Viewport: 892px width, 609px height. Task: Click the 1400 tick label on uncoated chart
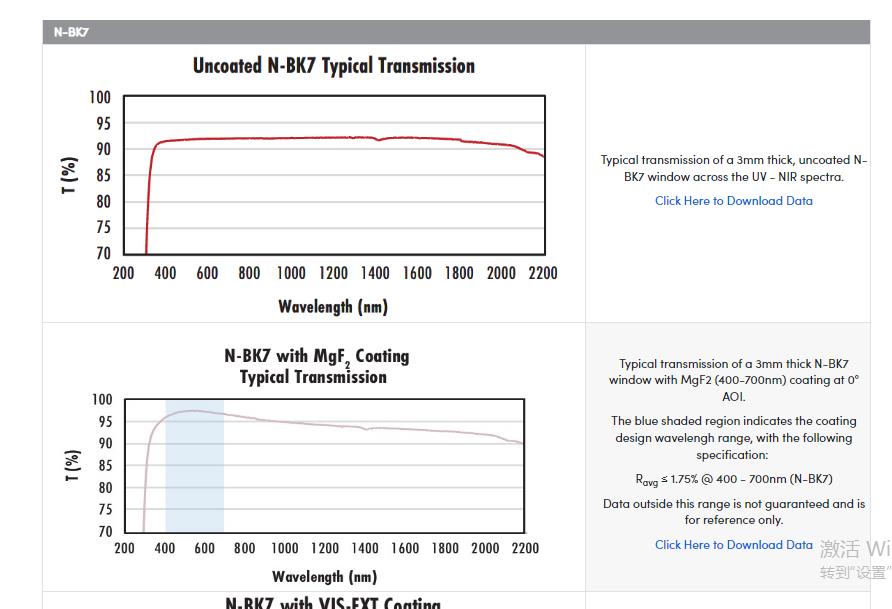375,273
